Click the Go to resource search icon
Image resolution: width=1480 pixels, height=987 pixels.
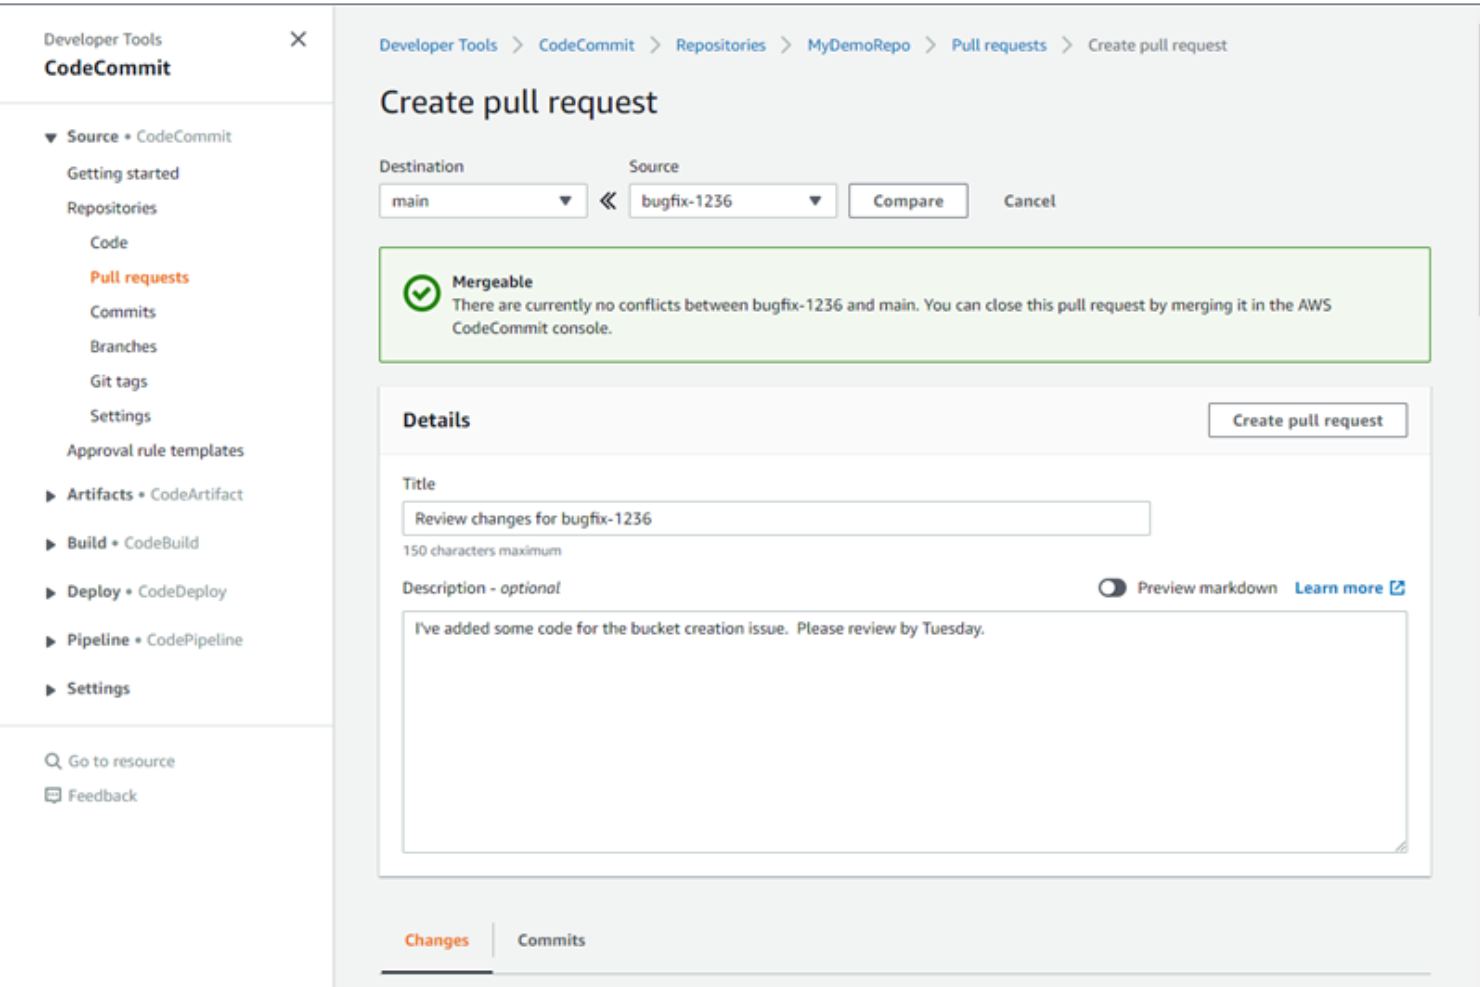point(53,761)
